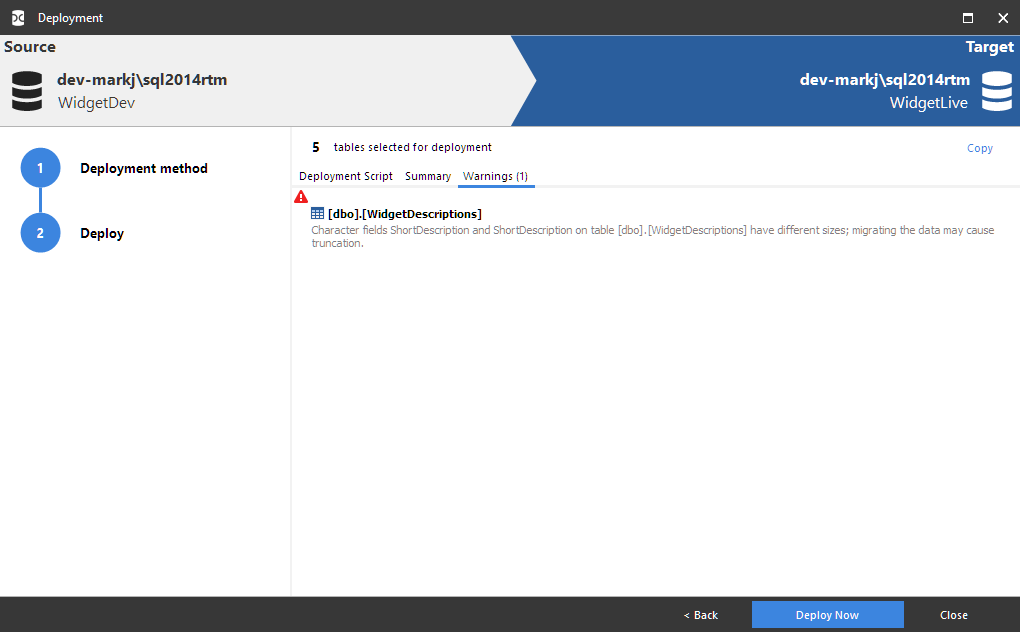Click the red warning triangle icon

301,197
